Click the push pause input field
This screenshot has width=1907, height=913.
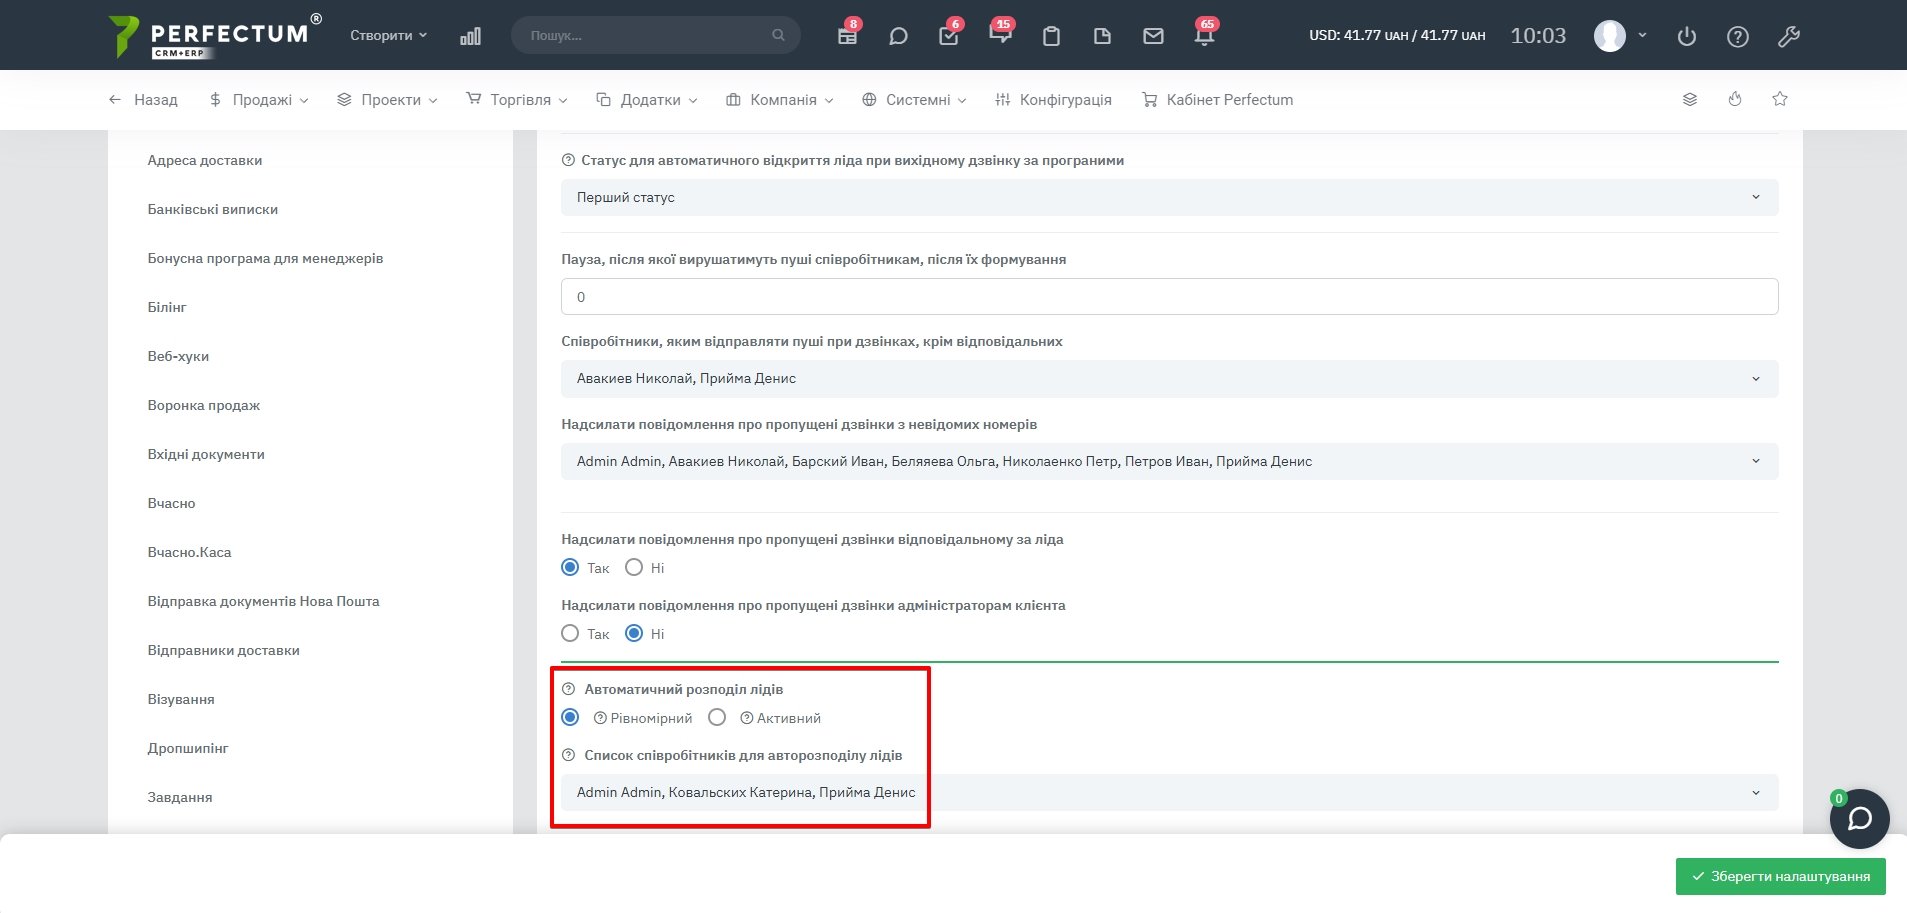pyautogui.click(x=1169, y=296)
